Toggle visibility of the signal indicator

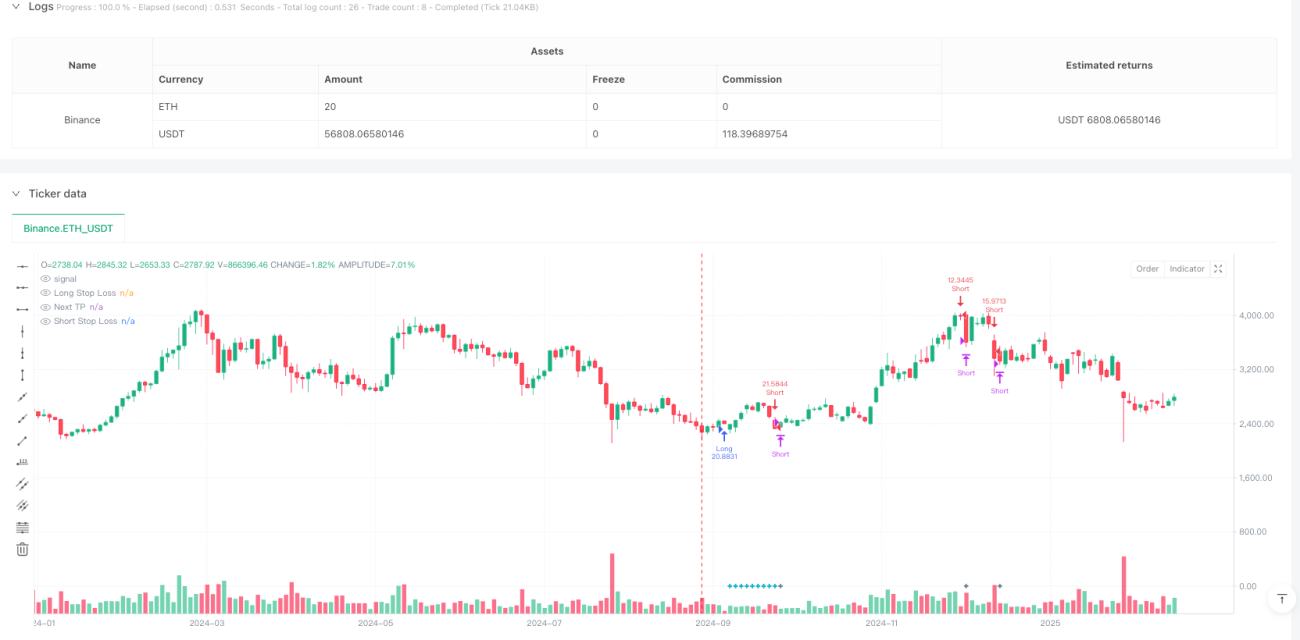45,279
